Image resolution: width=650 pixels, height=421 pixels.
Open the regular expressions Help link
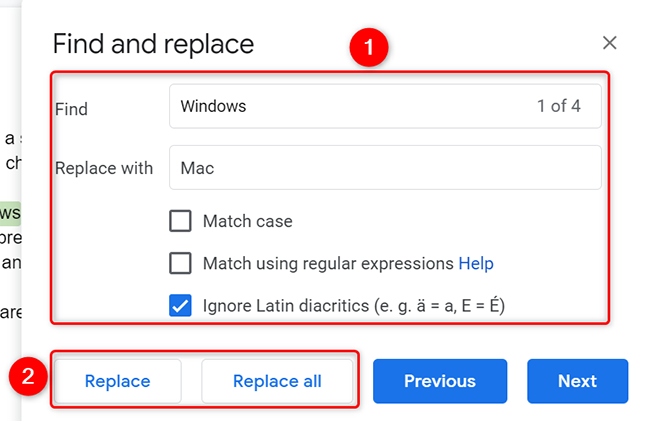[476, 264]
